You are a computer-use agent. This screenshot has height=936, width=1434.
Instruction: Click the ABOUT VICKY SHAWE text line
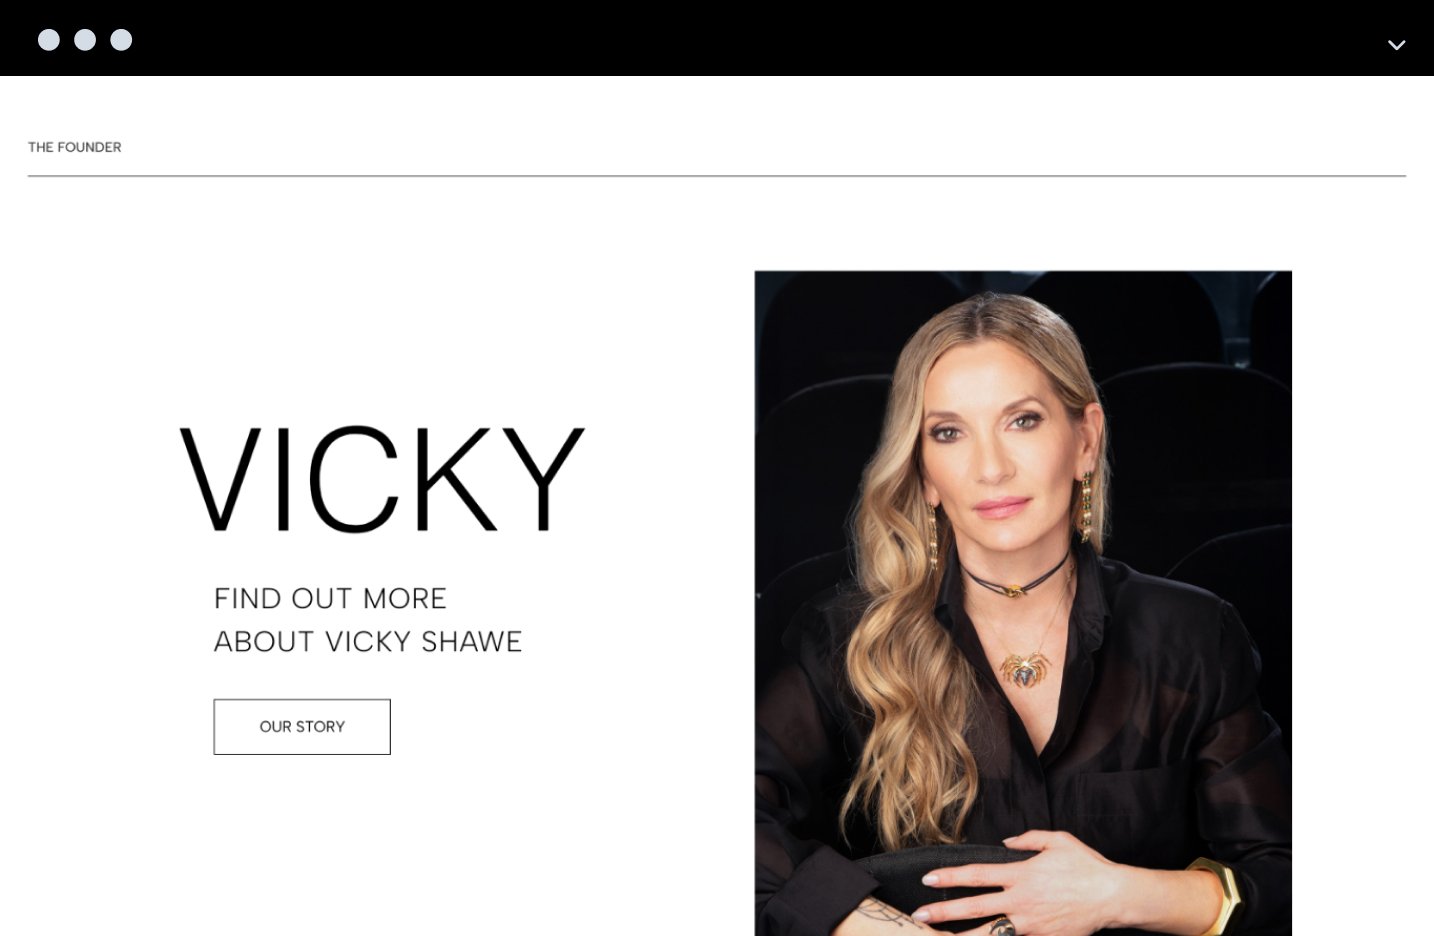(368, 641)
